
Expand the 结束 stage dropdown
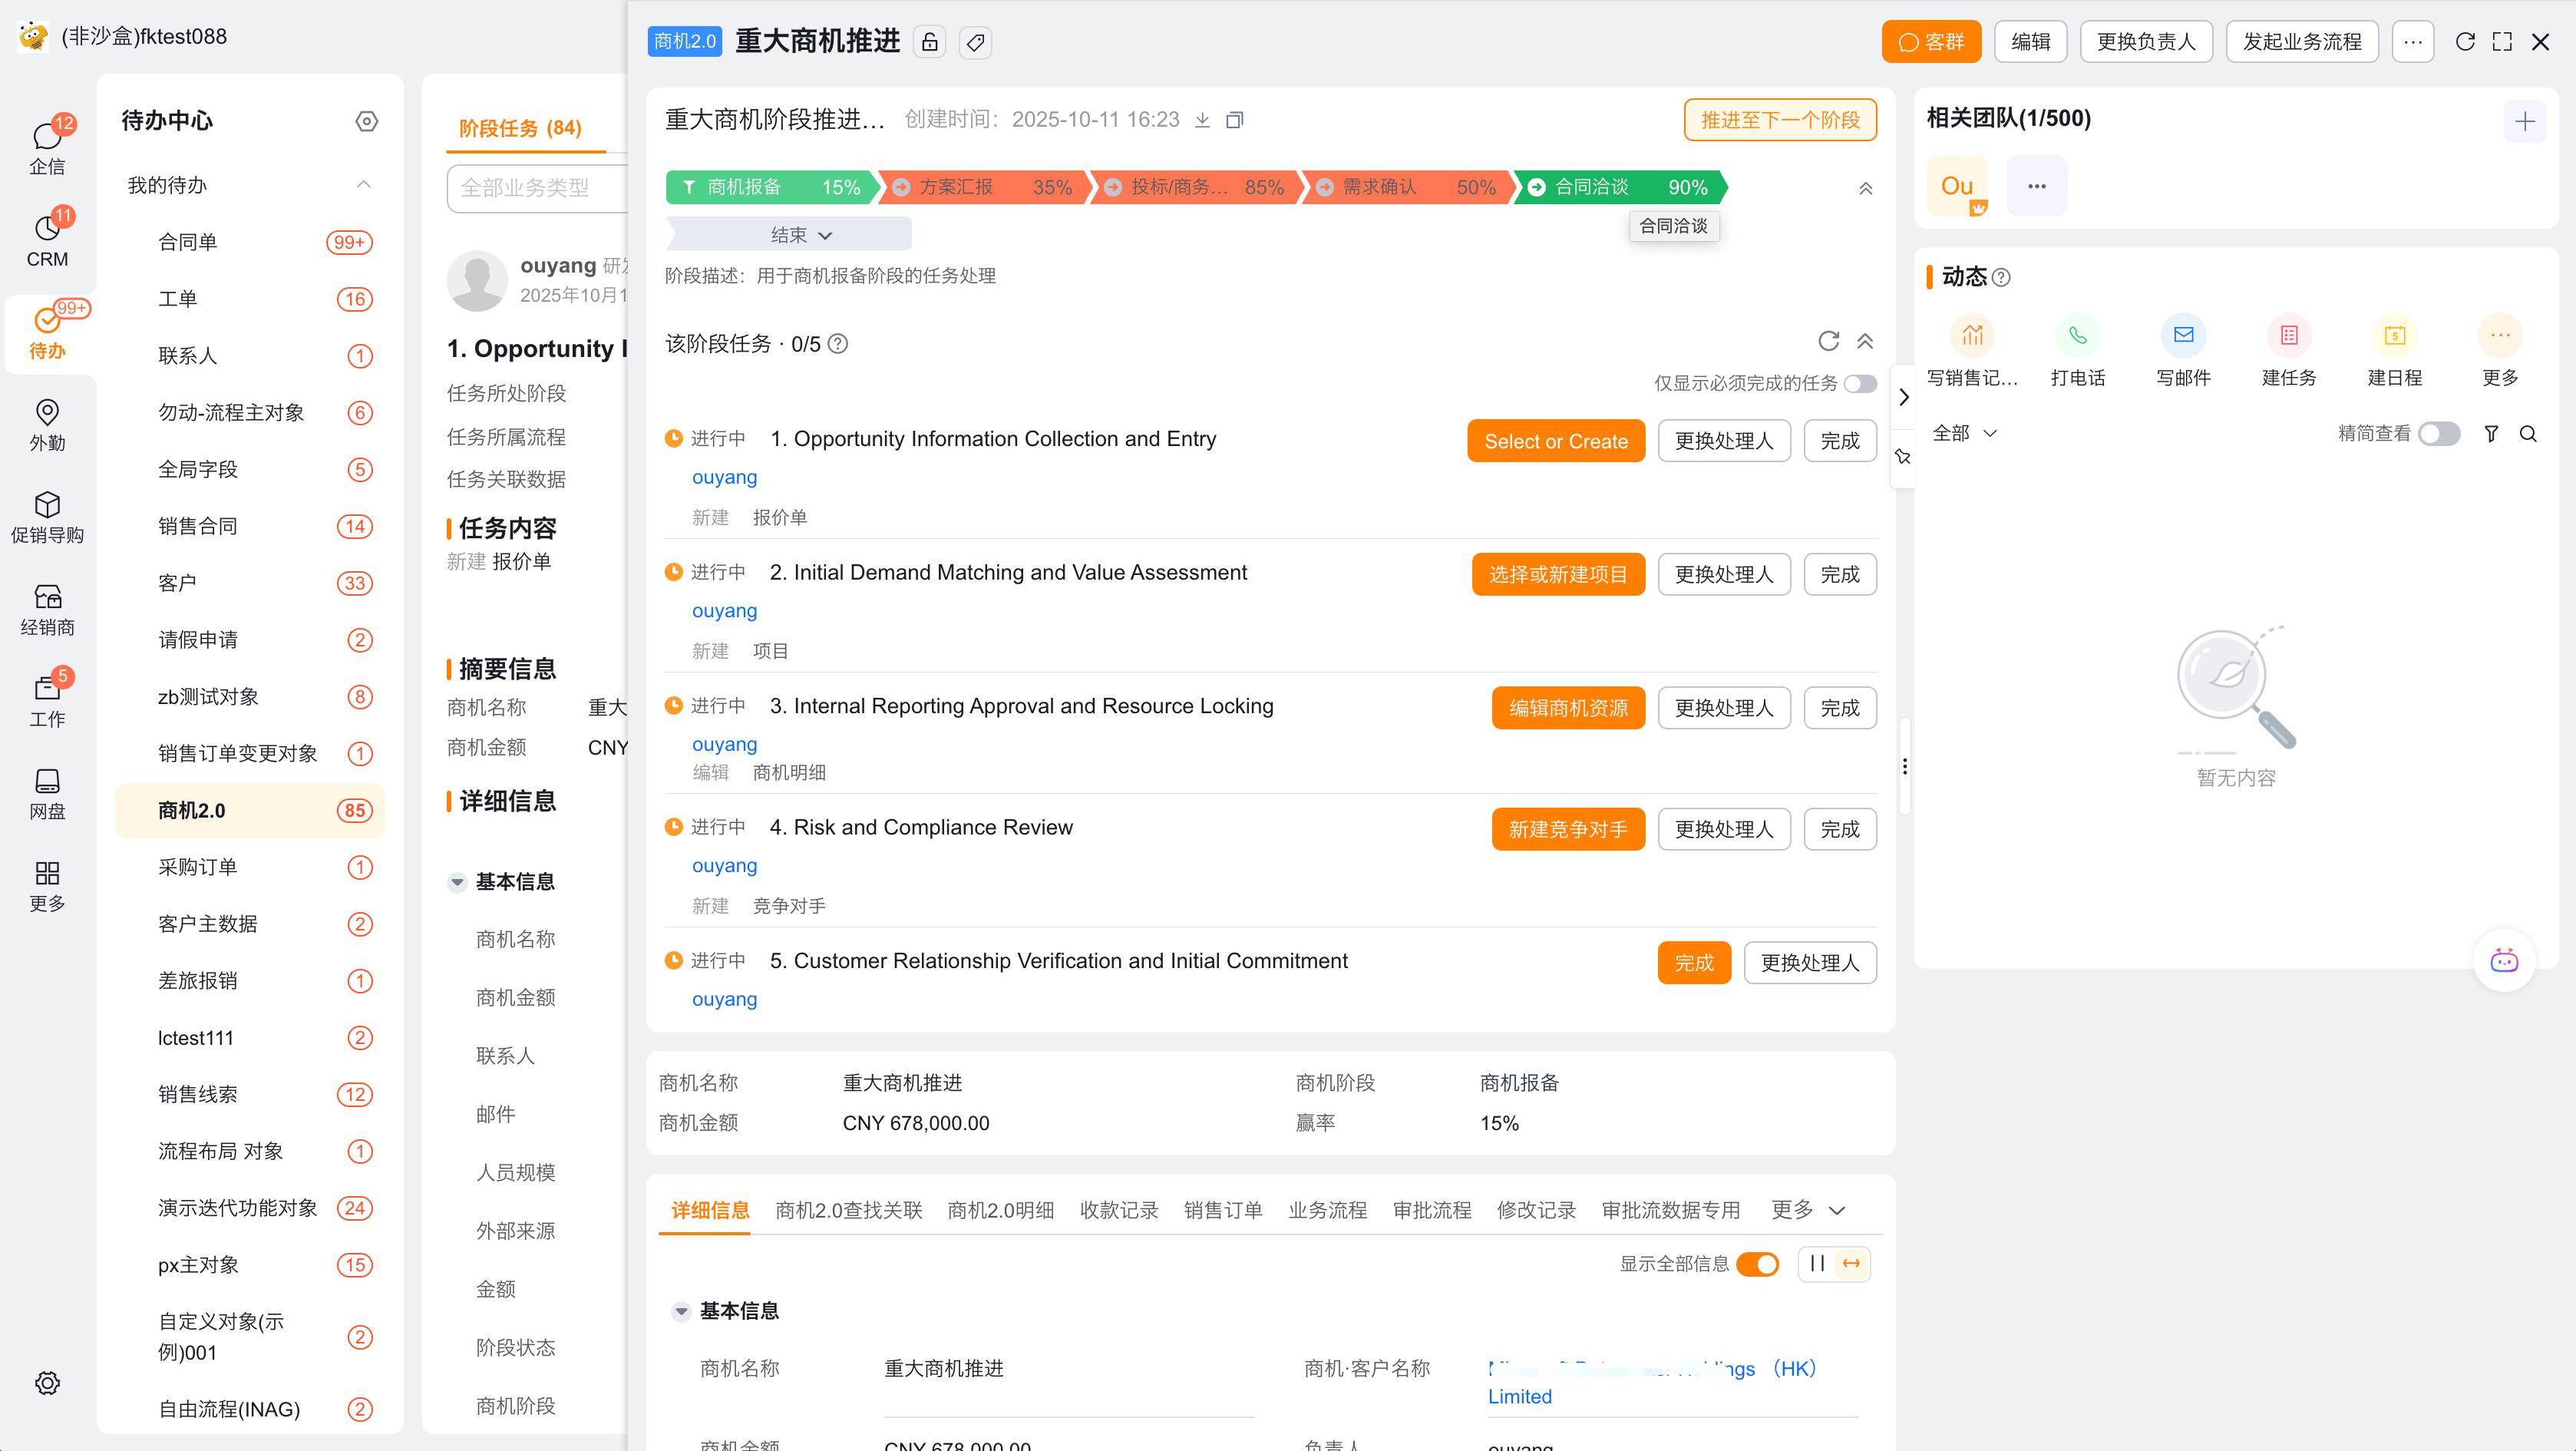(800, 235)
